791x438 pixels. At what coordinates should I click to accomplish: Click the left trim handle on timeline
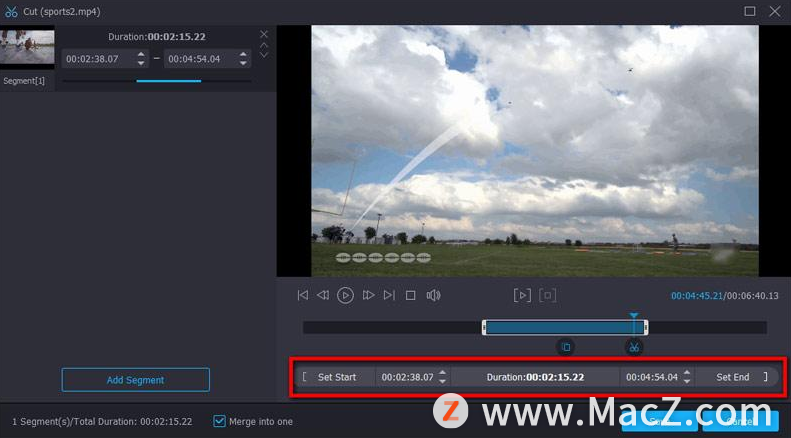pos(484,327)
